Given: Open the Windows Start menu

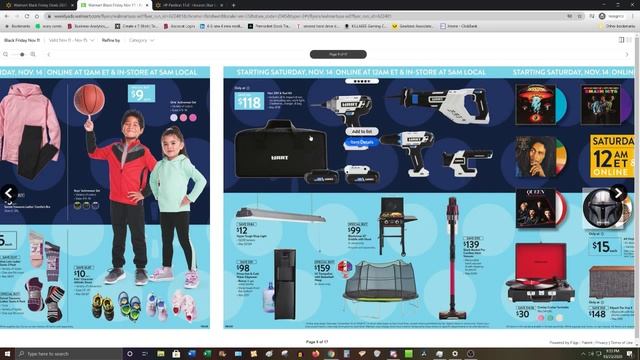Looking at the screenshot, I should 7,354.
